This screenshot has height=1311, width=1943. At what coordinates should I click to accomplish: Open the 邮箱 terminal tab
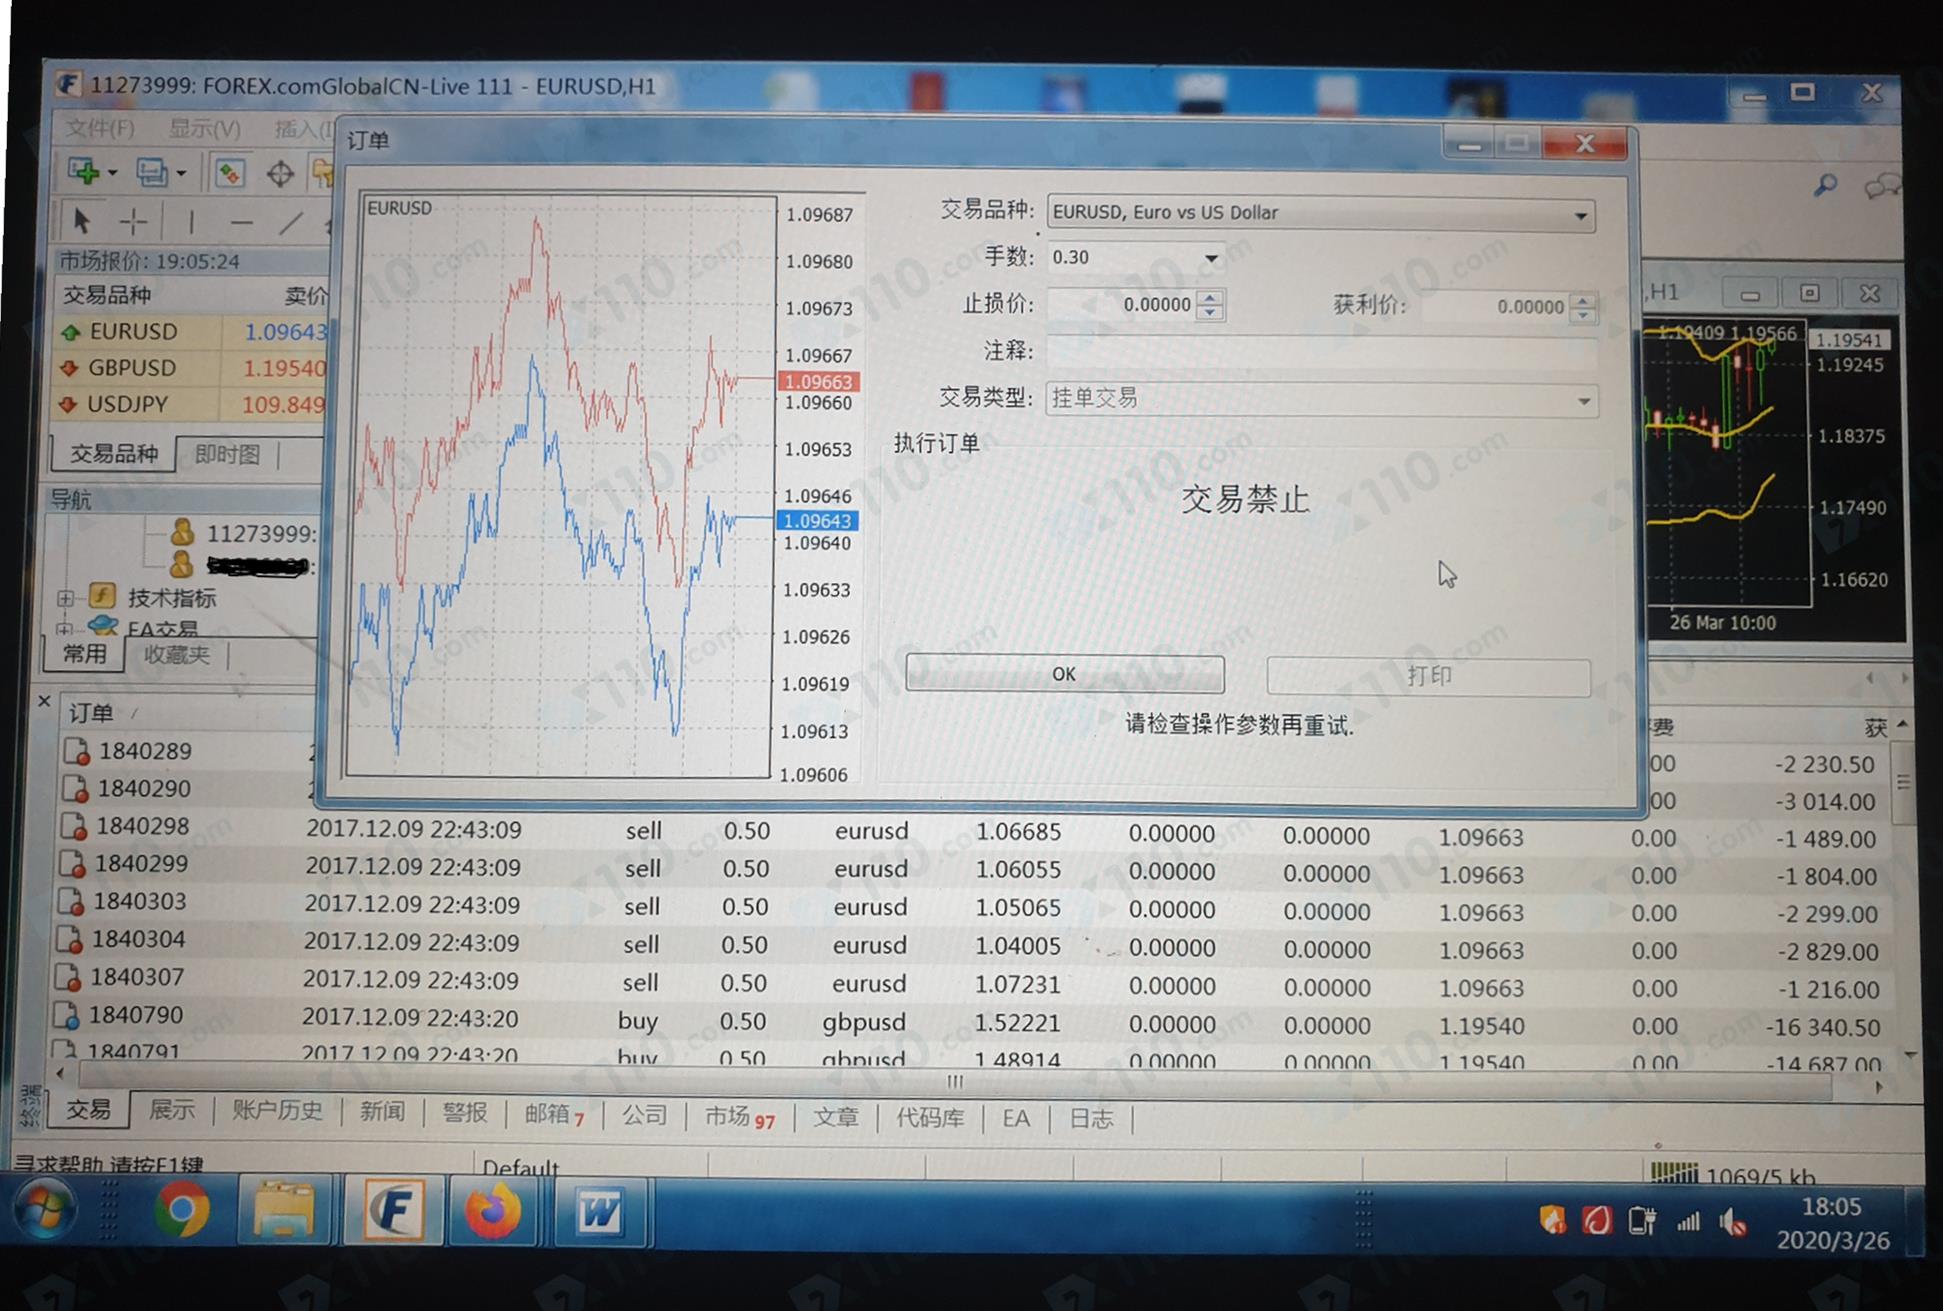pyautogui.click(x=555, y=1115)
